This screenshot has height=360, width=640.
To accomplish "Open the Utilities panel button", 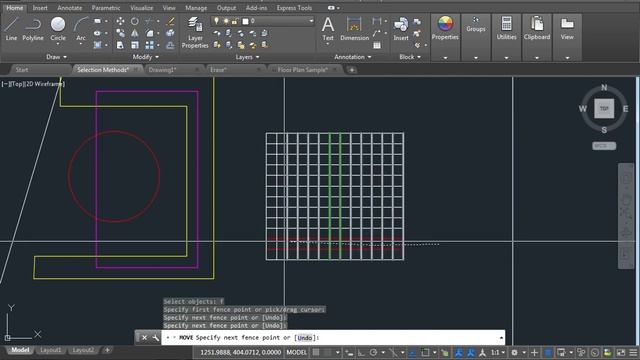I will point(507,37).
